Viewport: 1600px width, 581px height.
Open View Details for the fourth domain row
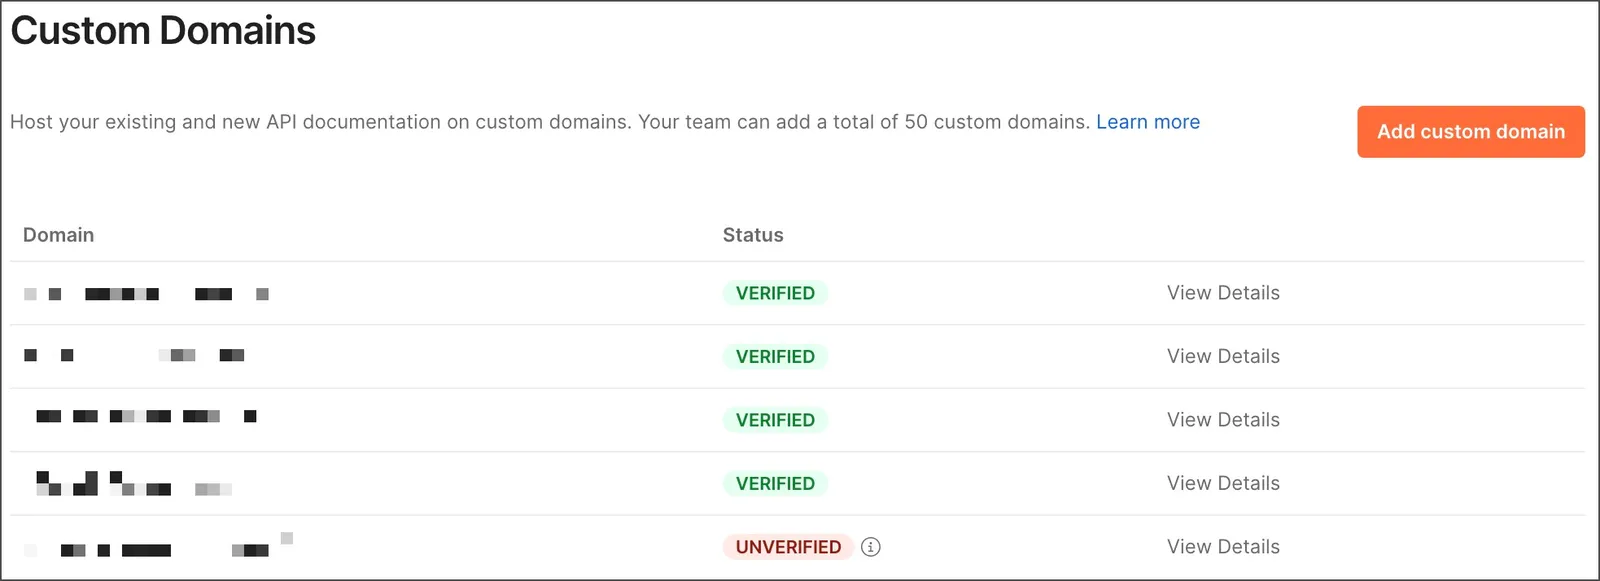1223,483
